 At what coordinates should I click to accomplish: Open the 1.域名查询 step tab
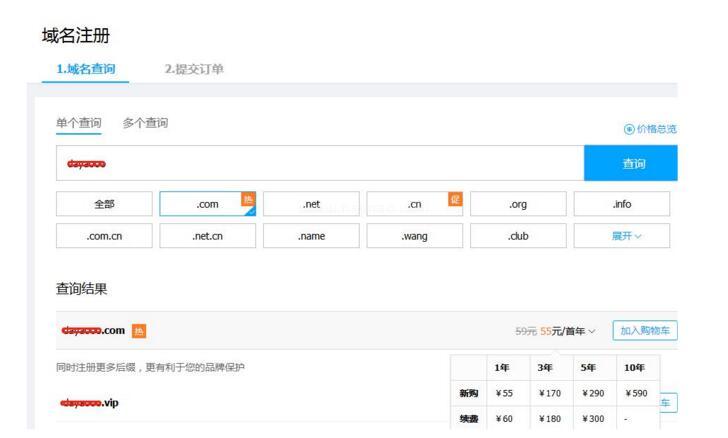point(86,68)
